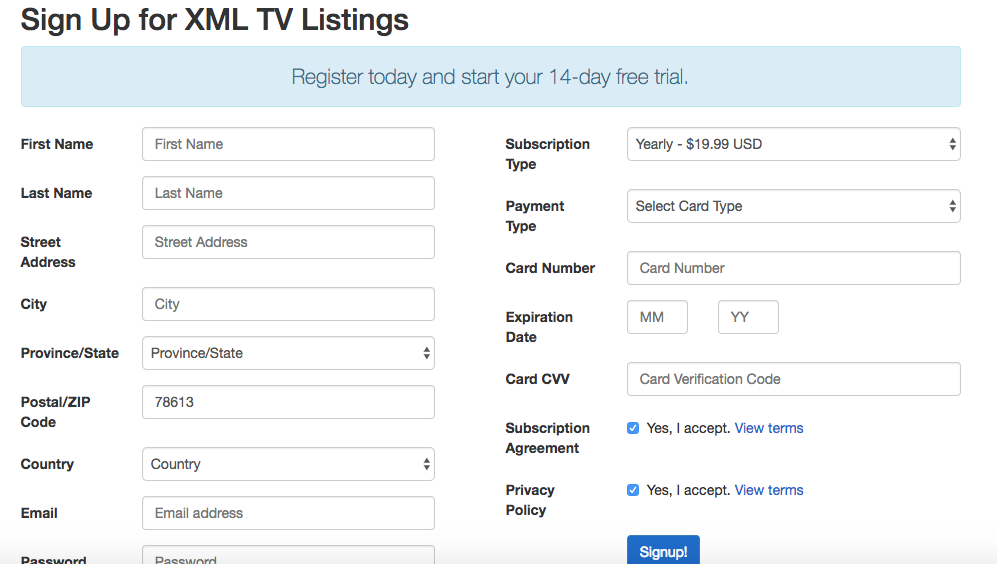997x564 pixels.
Task: Click the First Name input field
Action: tap(288, 144)
